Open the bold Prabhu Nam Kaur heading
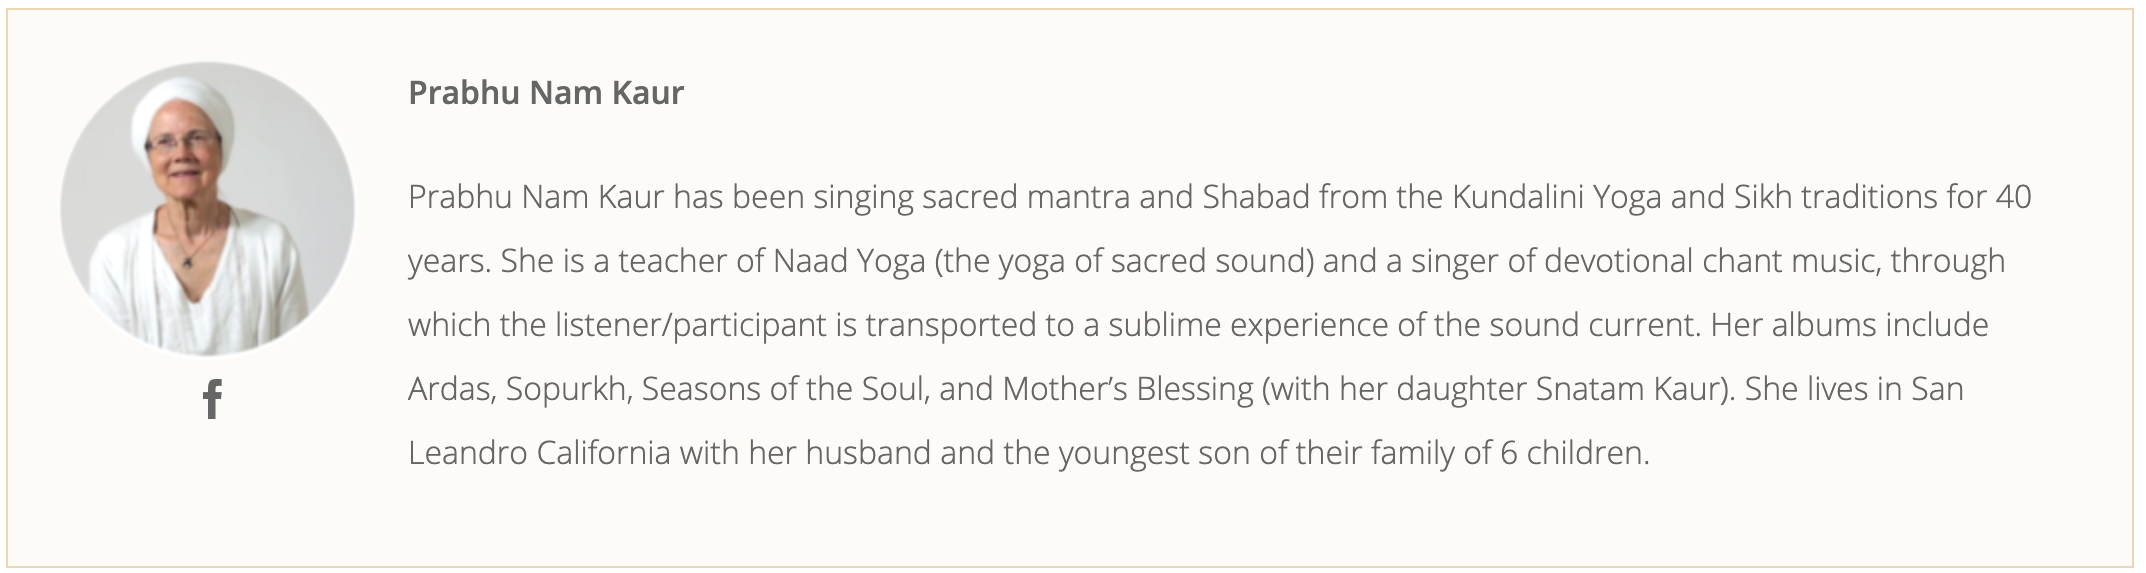This screenshot has width=2146, height=573. 546,93
